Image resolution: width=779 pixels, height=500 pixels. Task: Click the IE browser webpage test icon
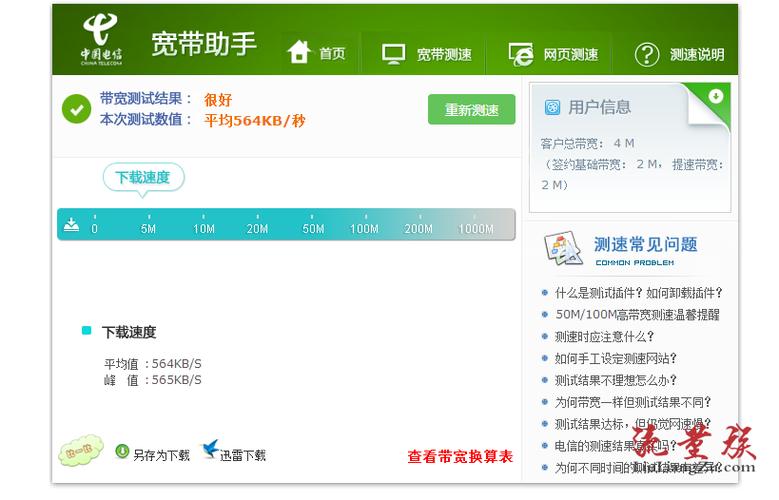521,54
